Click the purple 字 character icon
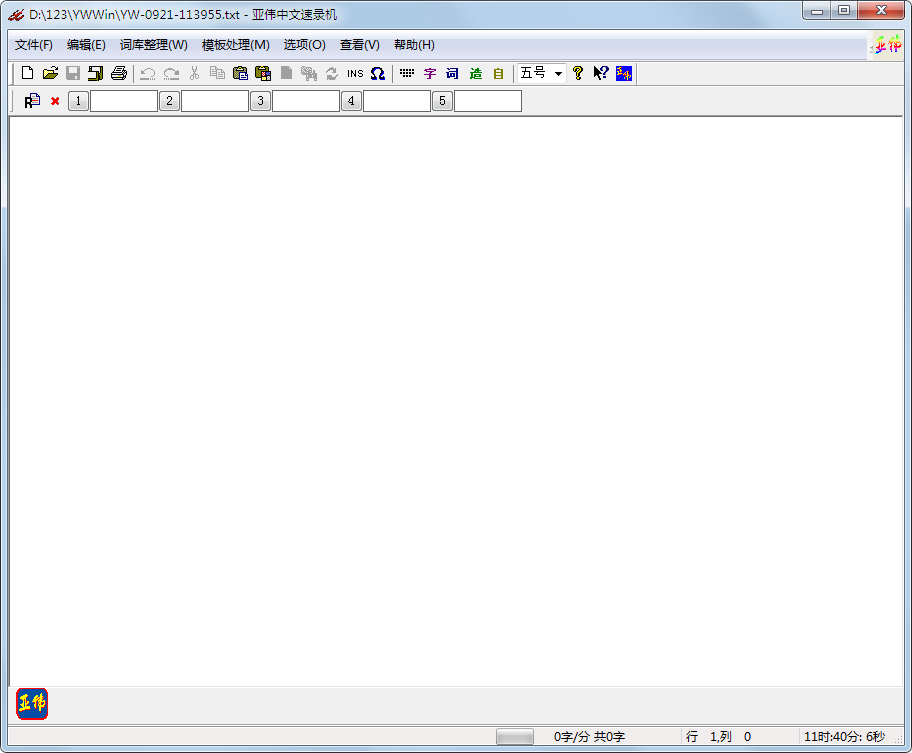The width and height of the screenshot is (912, 753). pyautogui.click(x=430, y=73)
